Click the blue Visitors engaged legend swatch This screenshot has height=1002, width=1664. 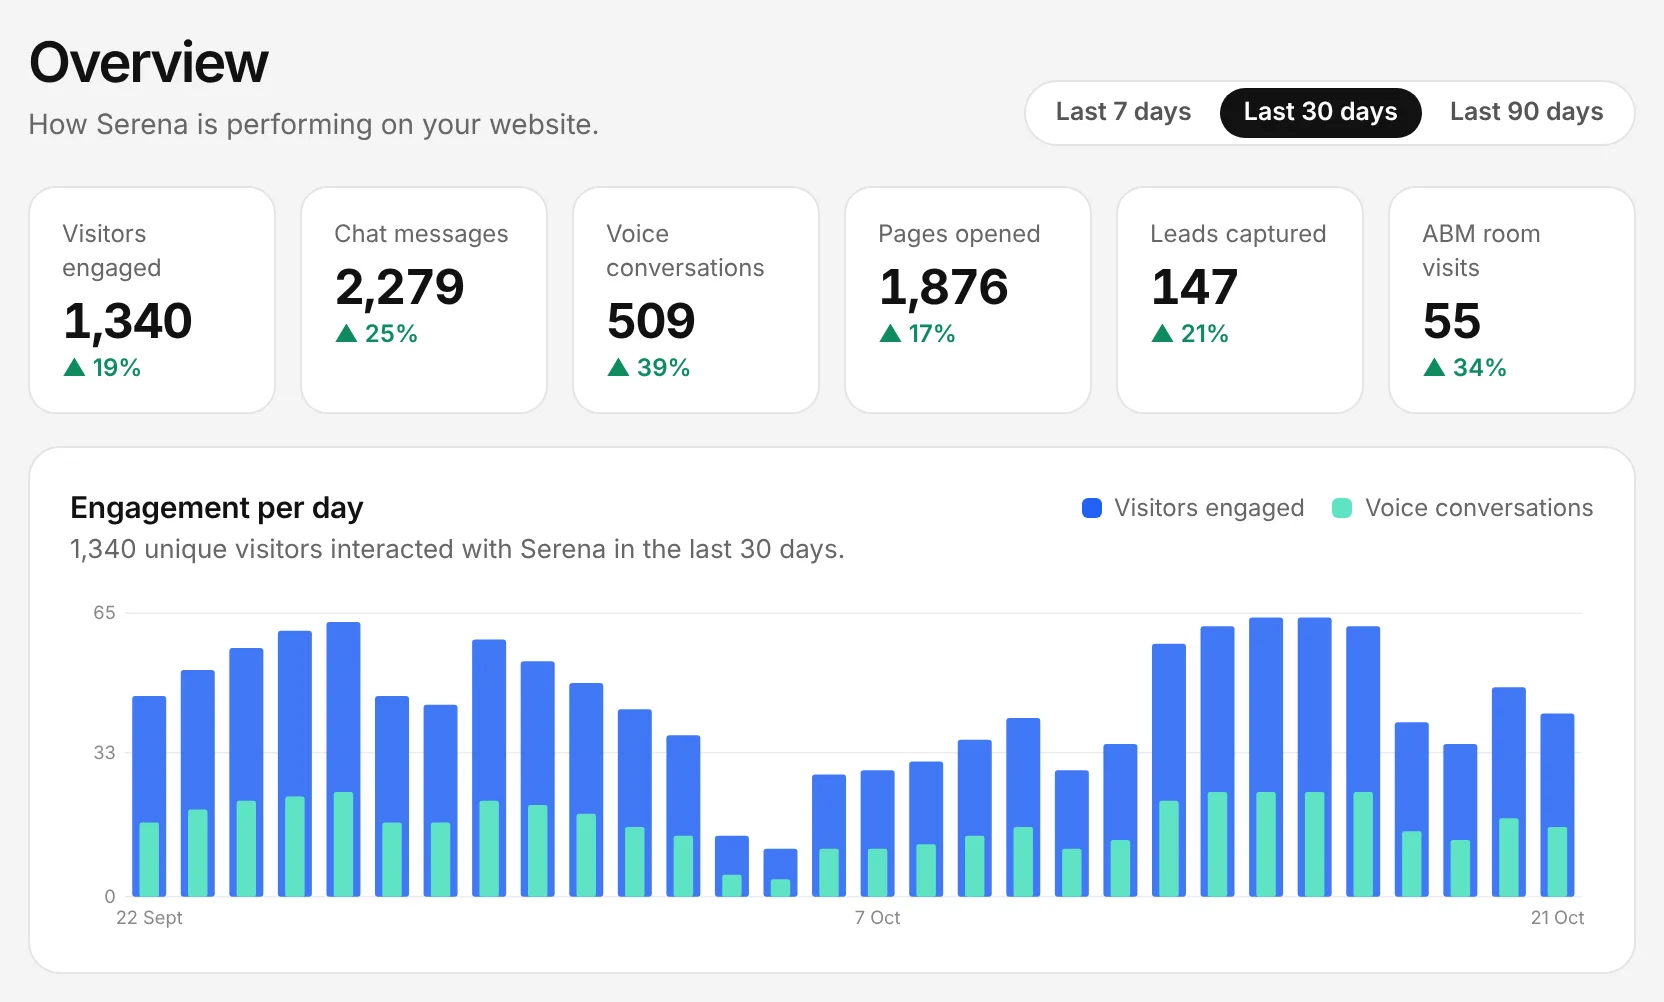coord(1092,508)
